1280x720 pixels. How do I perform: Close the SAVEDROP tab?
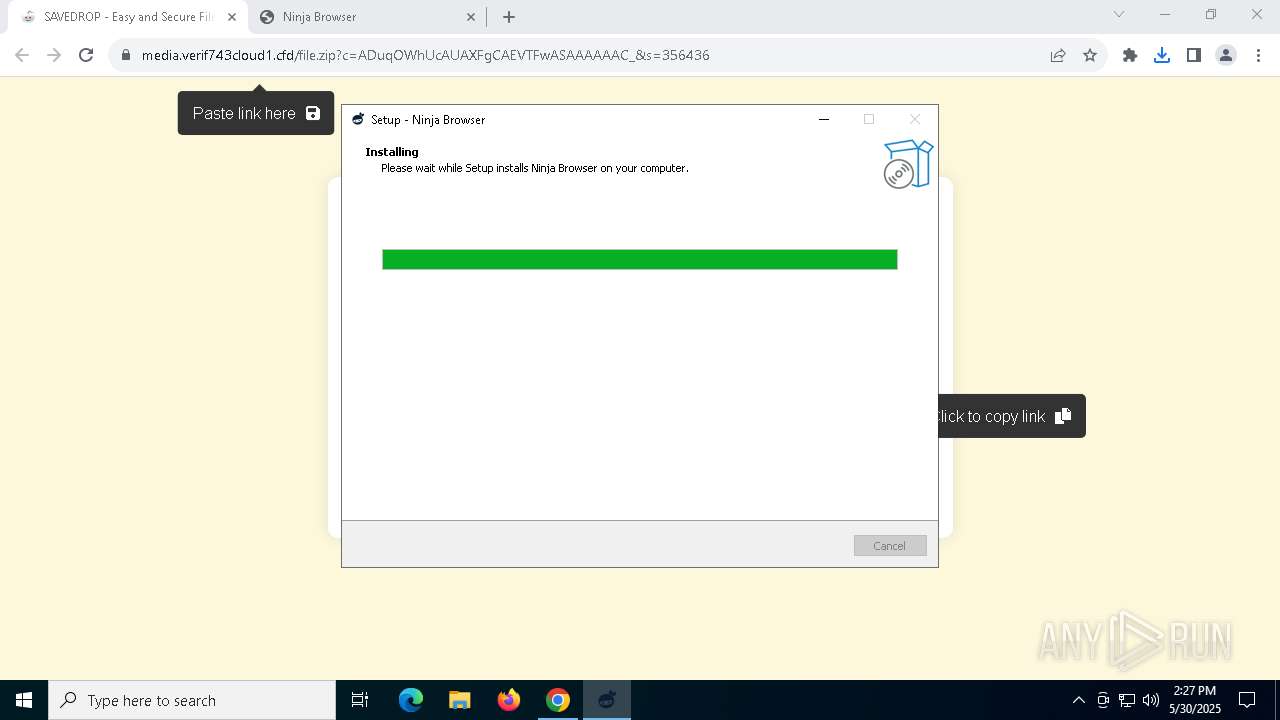(232, 17)
